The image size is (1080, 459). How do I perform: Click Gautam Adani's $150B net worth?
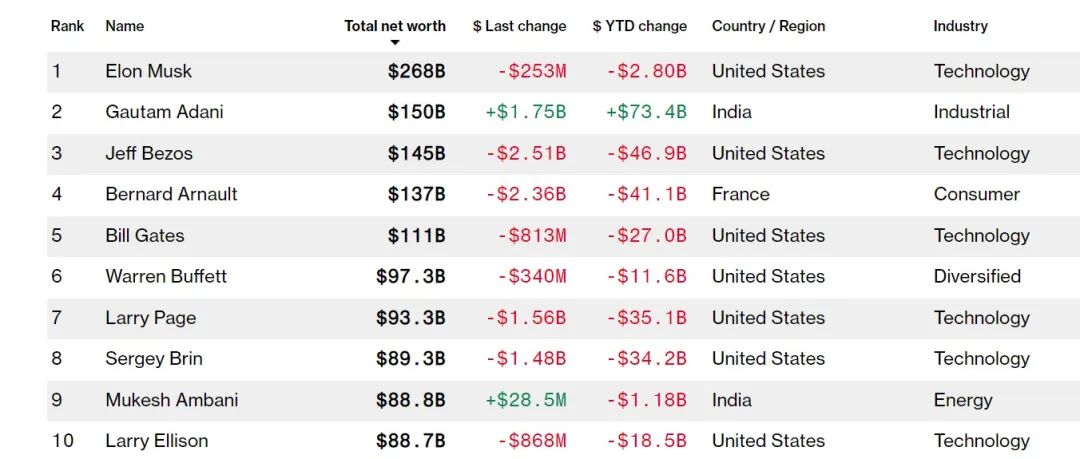tap(416, 112)
